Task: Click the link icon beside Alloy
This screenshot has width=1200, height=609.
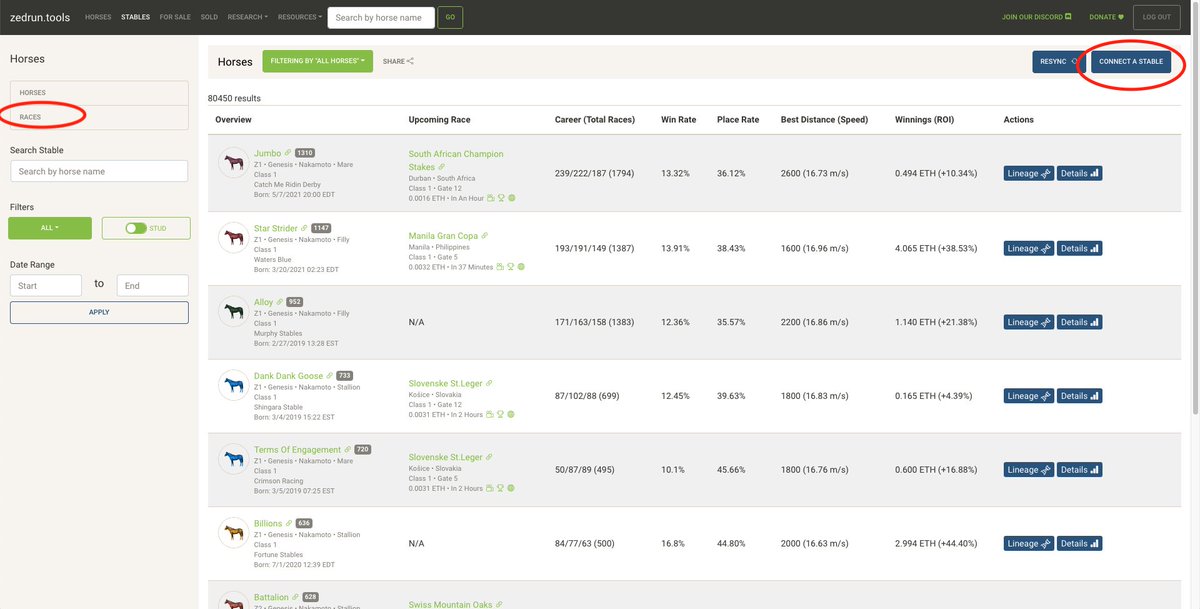Action: [x=279, y=302]
